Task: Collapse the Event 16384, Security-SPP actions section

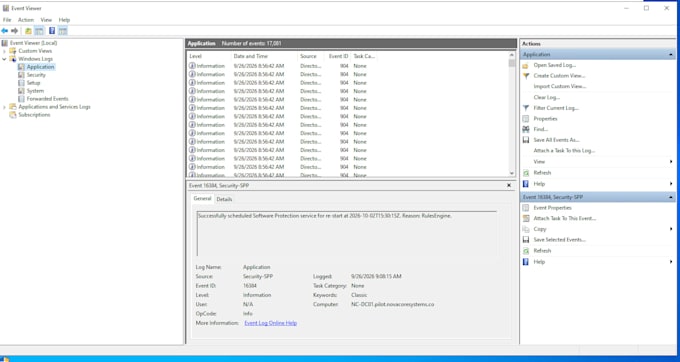Action: coord(671,197)
